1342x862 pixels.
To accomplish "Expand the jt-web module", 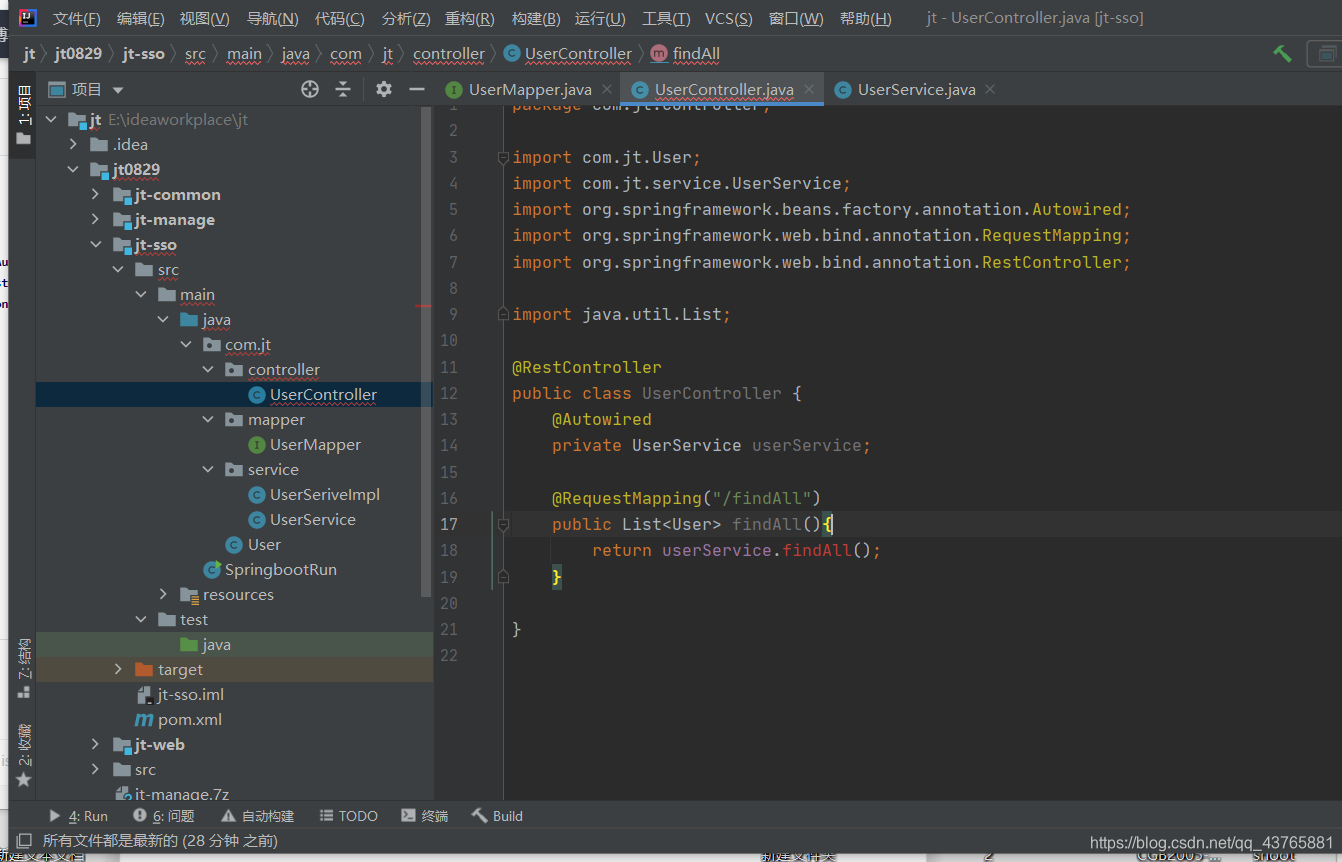I will point(95,745).
